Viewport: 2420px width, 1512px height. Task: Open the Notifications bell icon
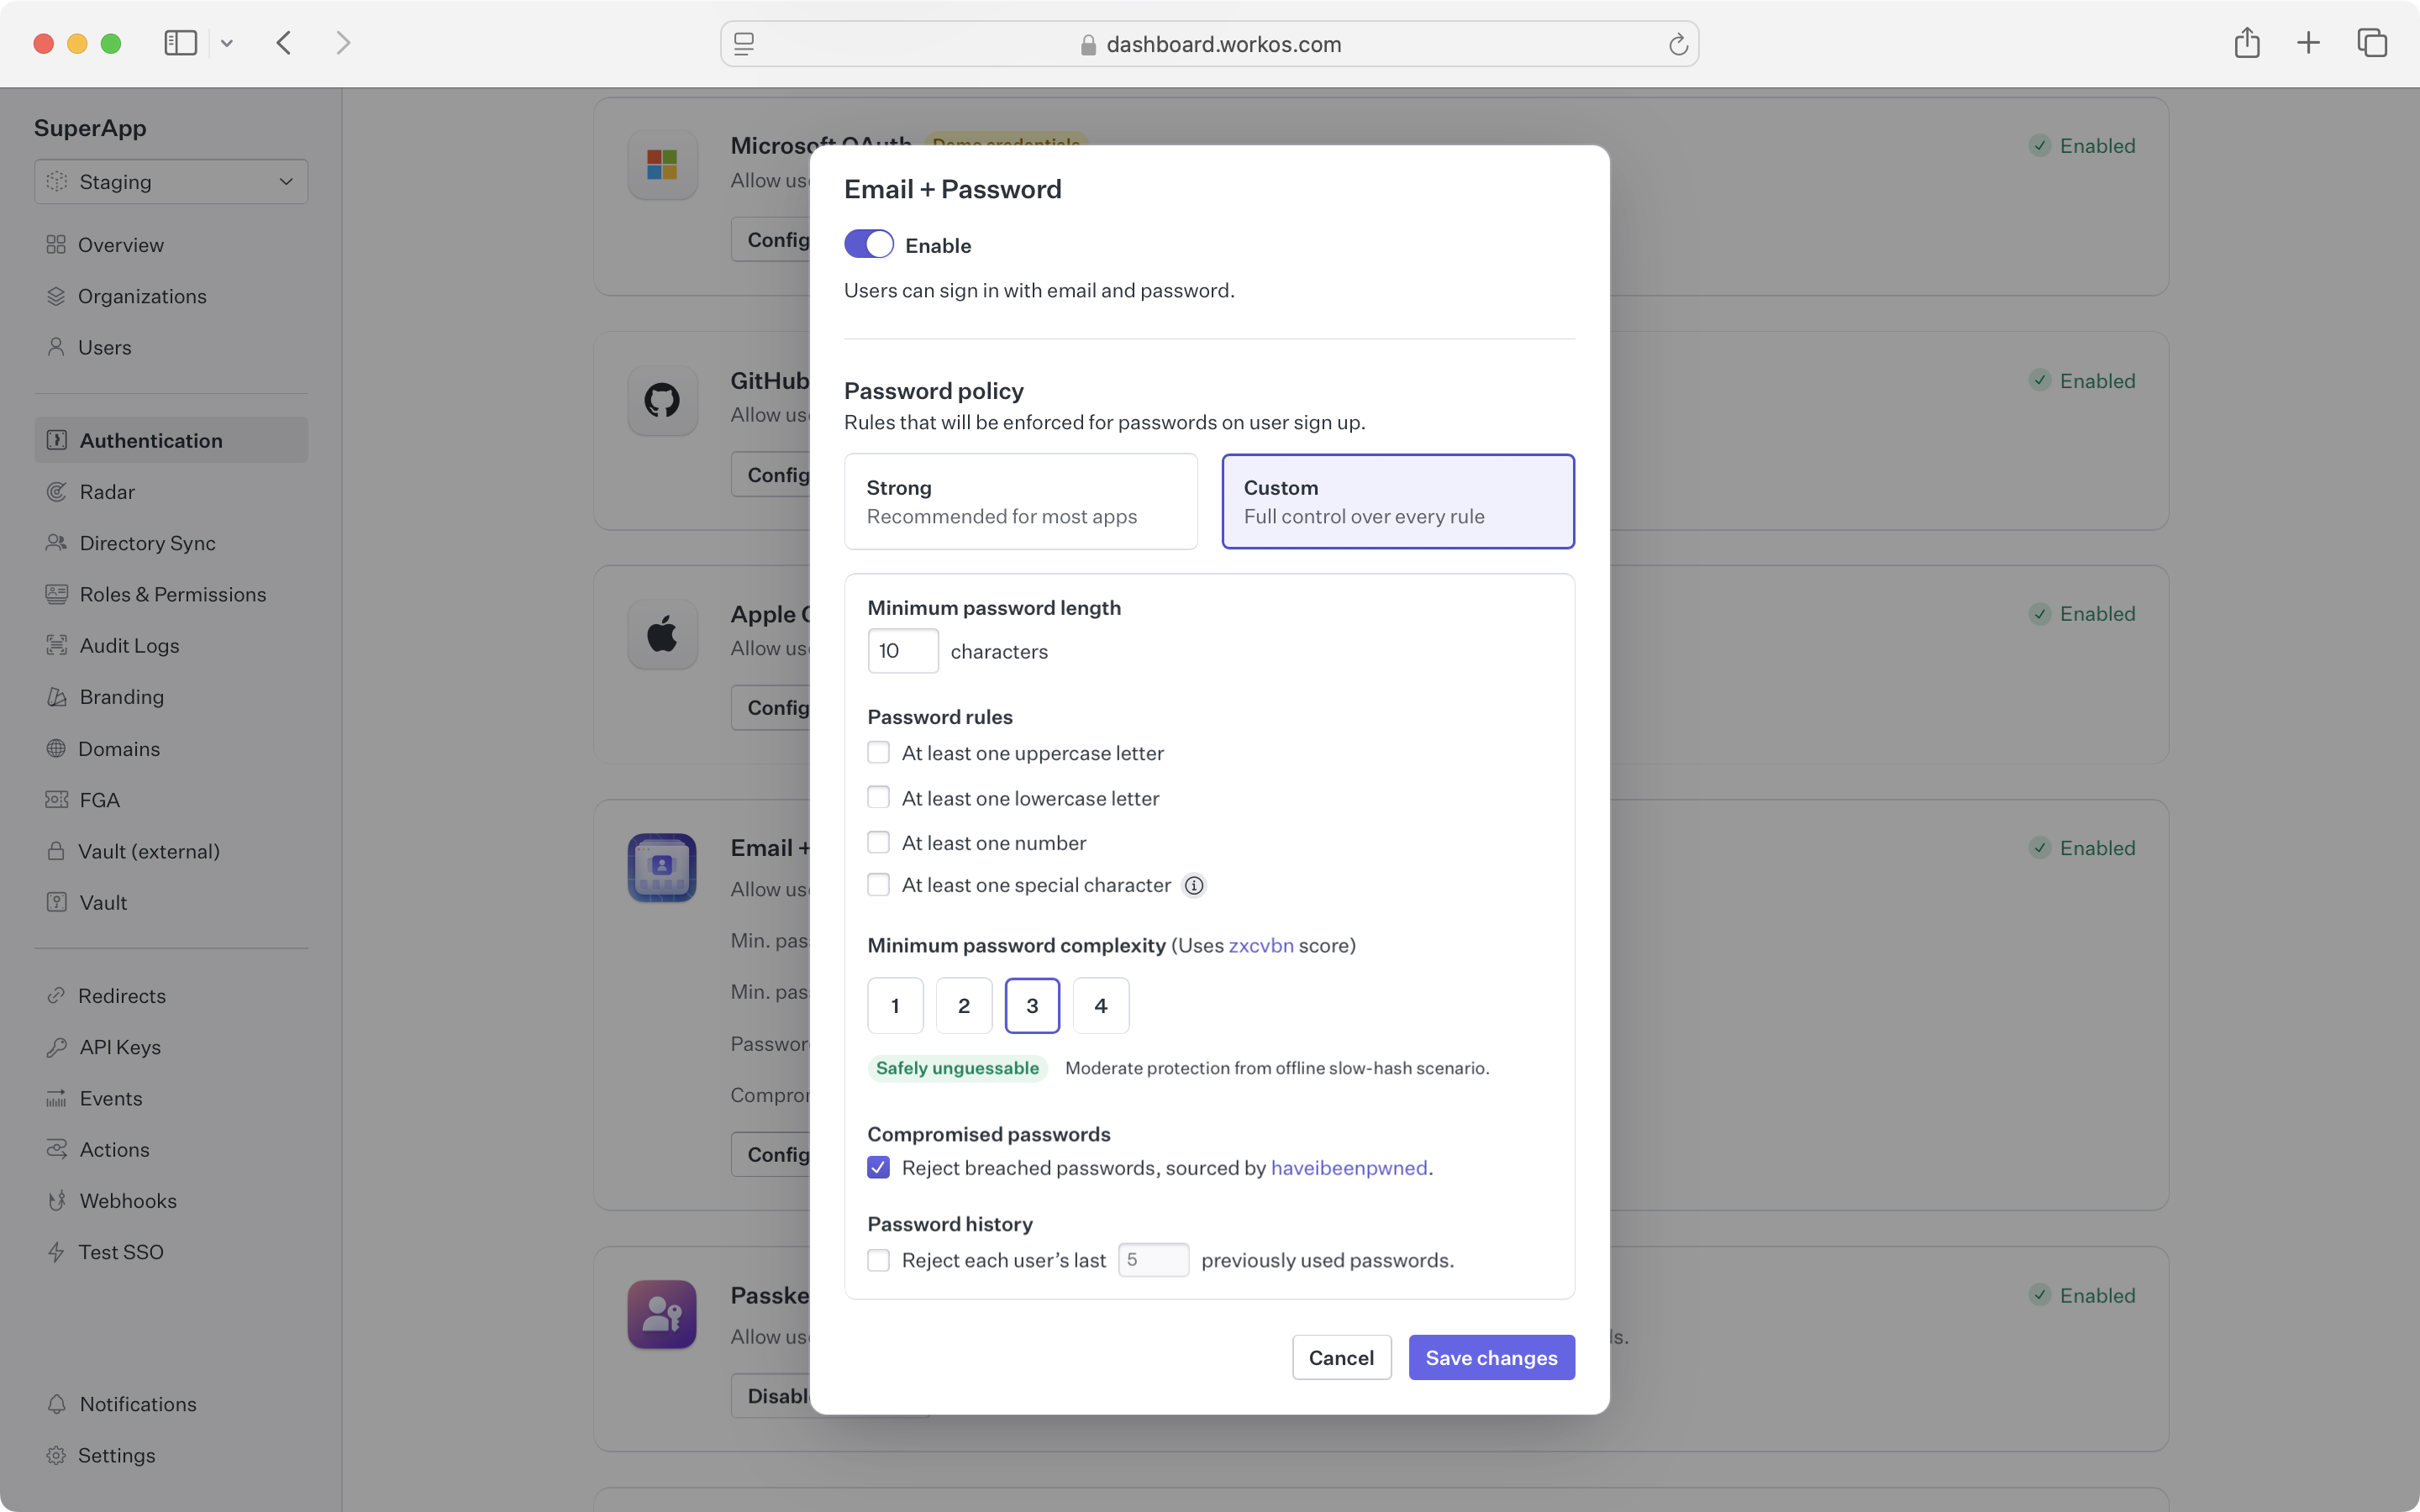pos(57,1404)
